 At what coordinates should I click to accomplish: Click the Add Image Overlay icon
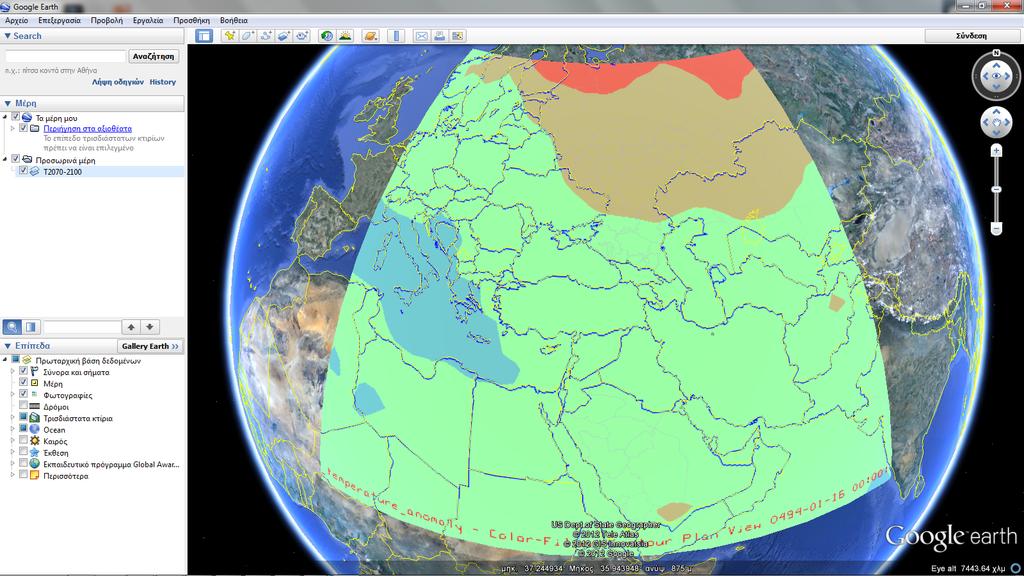(283, 36)
